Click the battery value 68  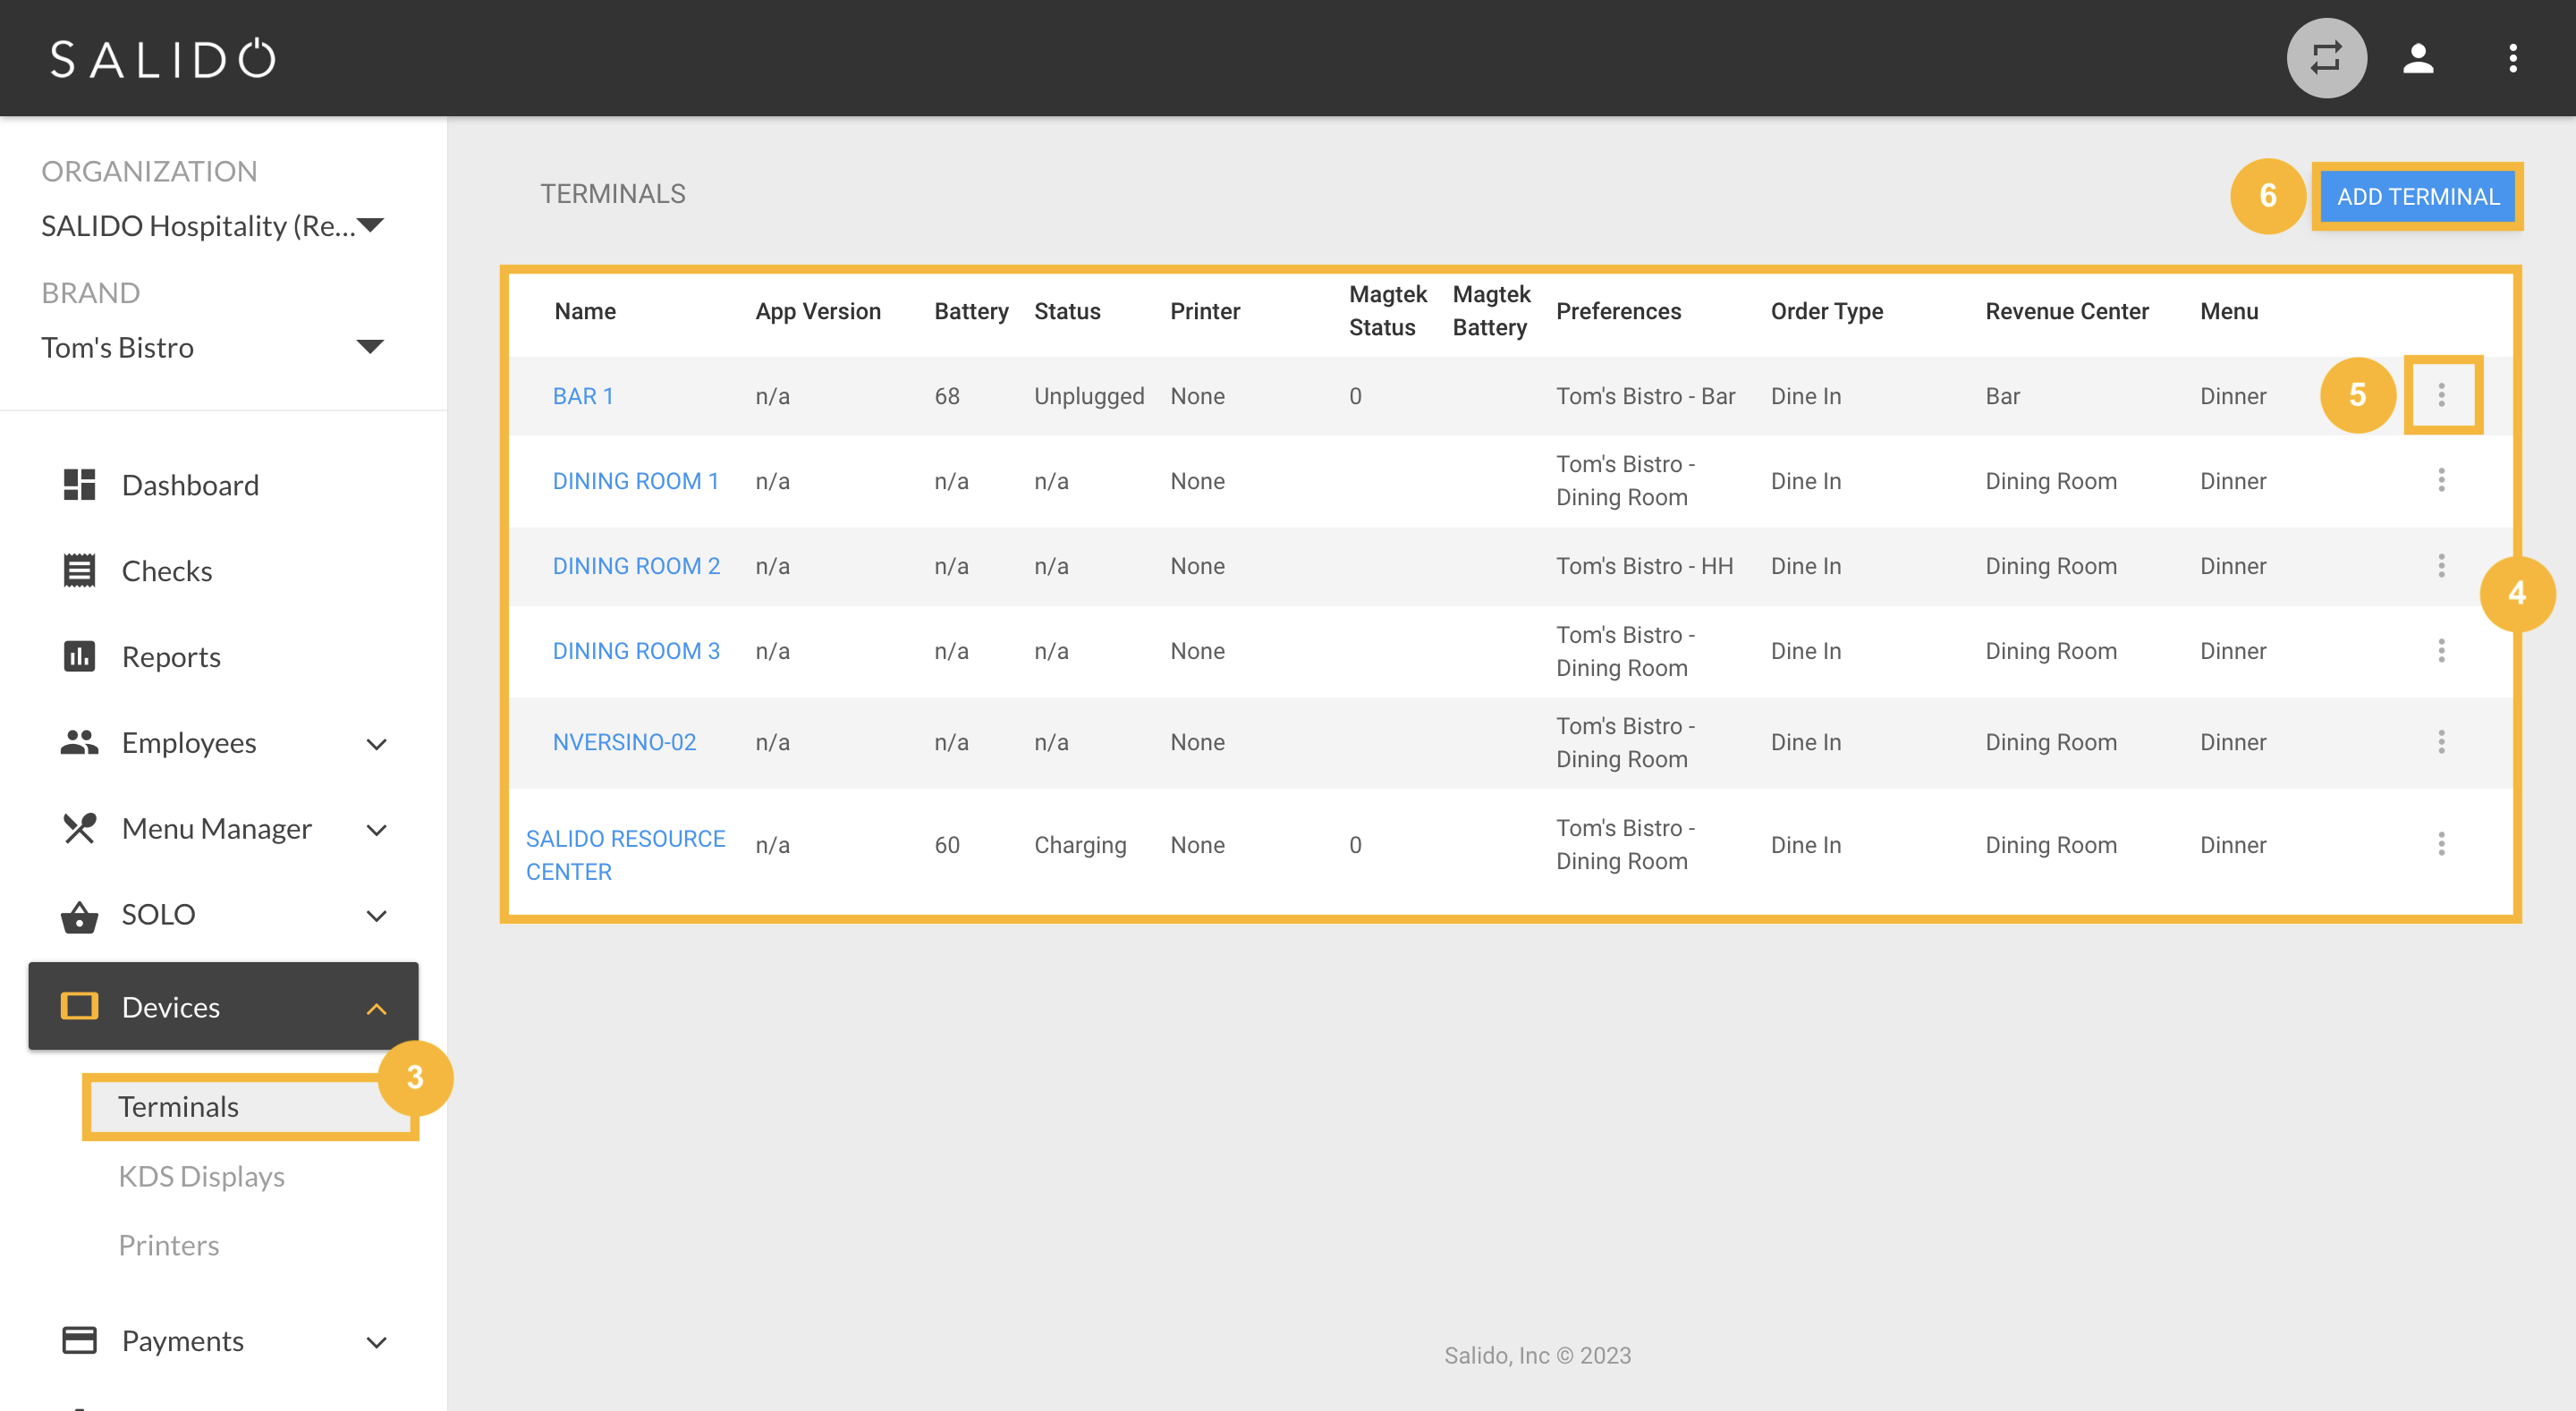point(947,396)
